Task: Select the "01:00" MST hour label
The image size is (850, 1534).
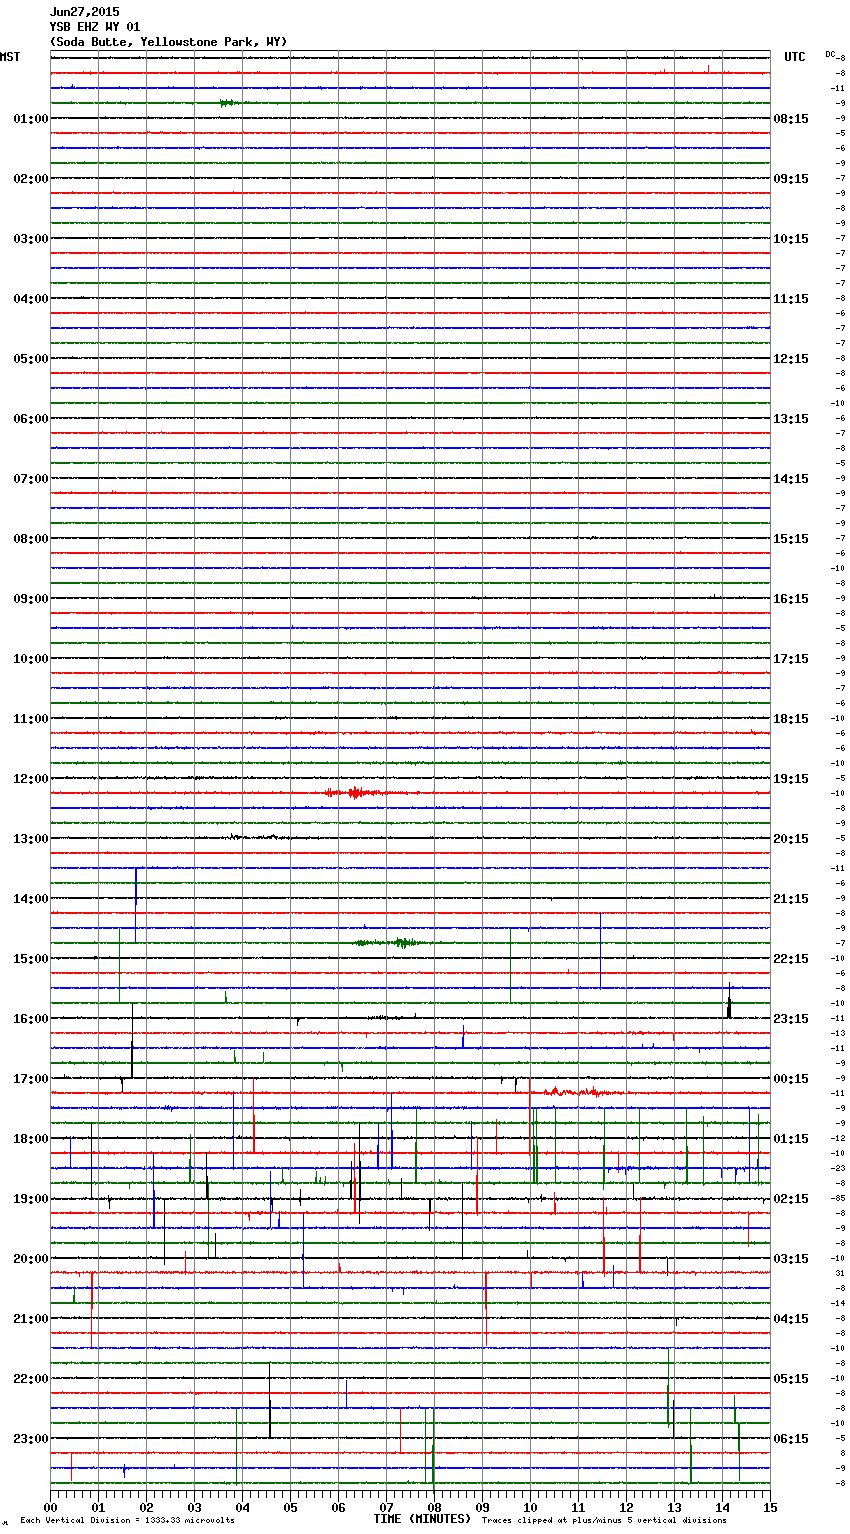Action: [x=30, y=119]
